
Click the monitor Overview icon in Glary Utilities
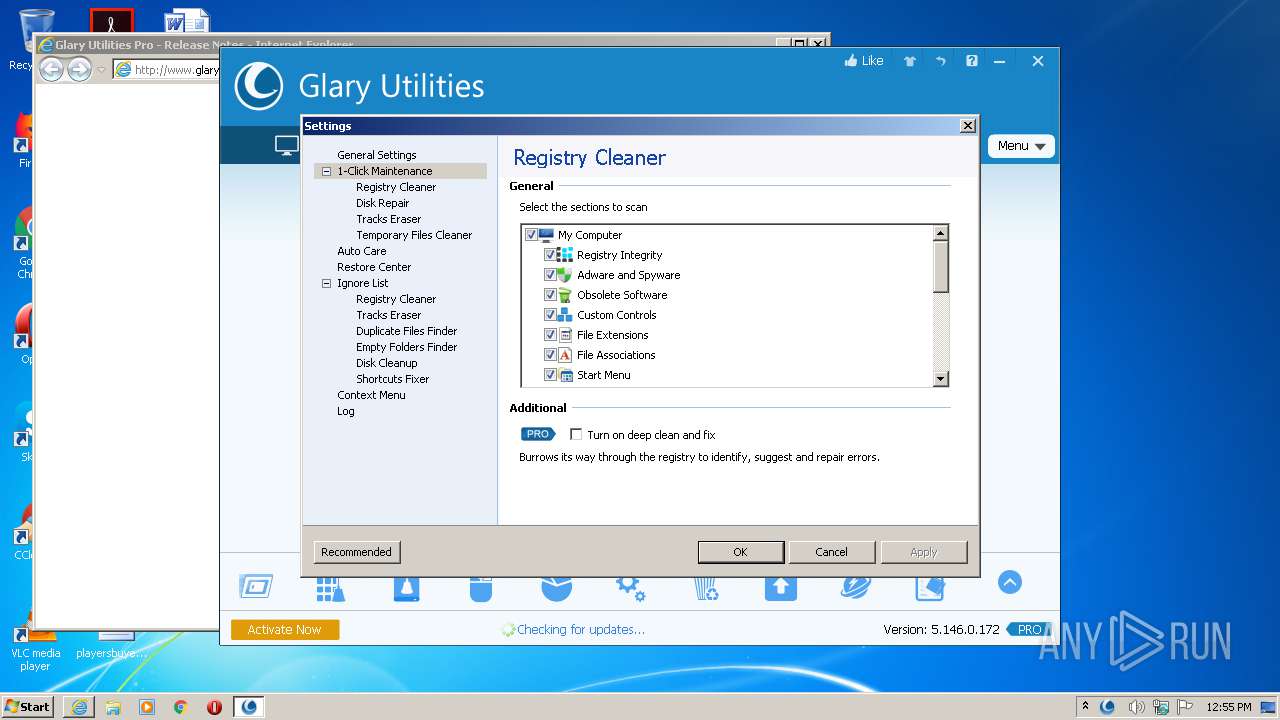287,146
